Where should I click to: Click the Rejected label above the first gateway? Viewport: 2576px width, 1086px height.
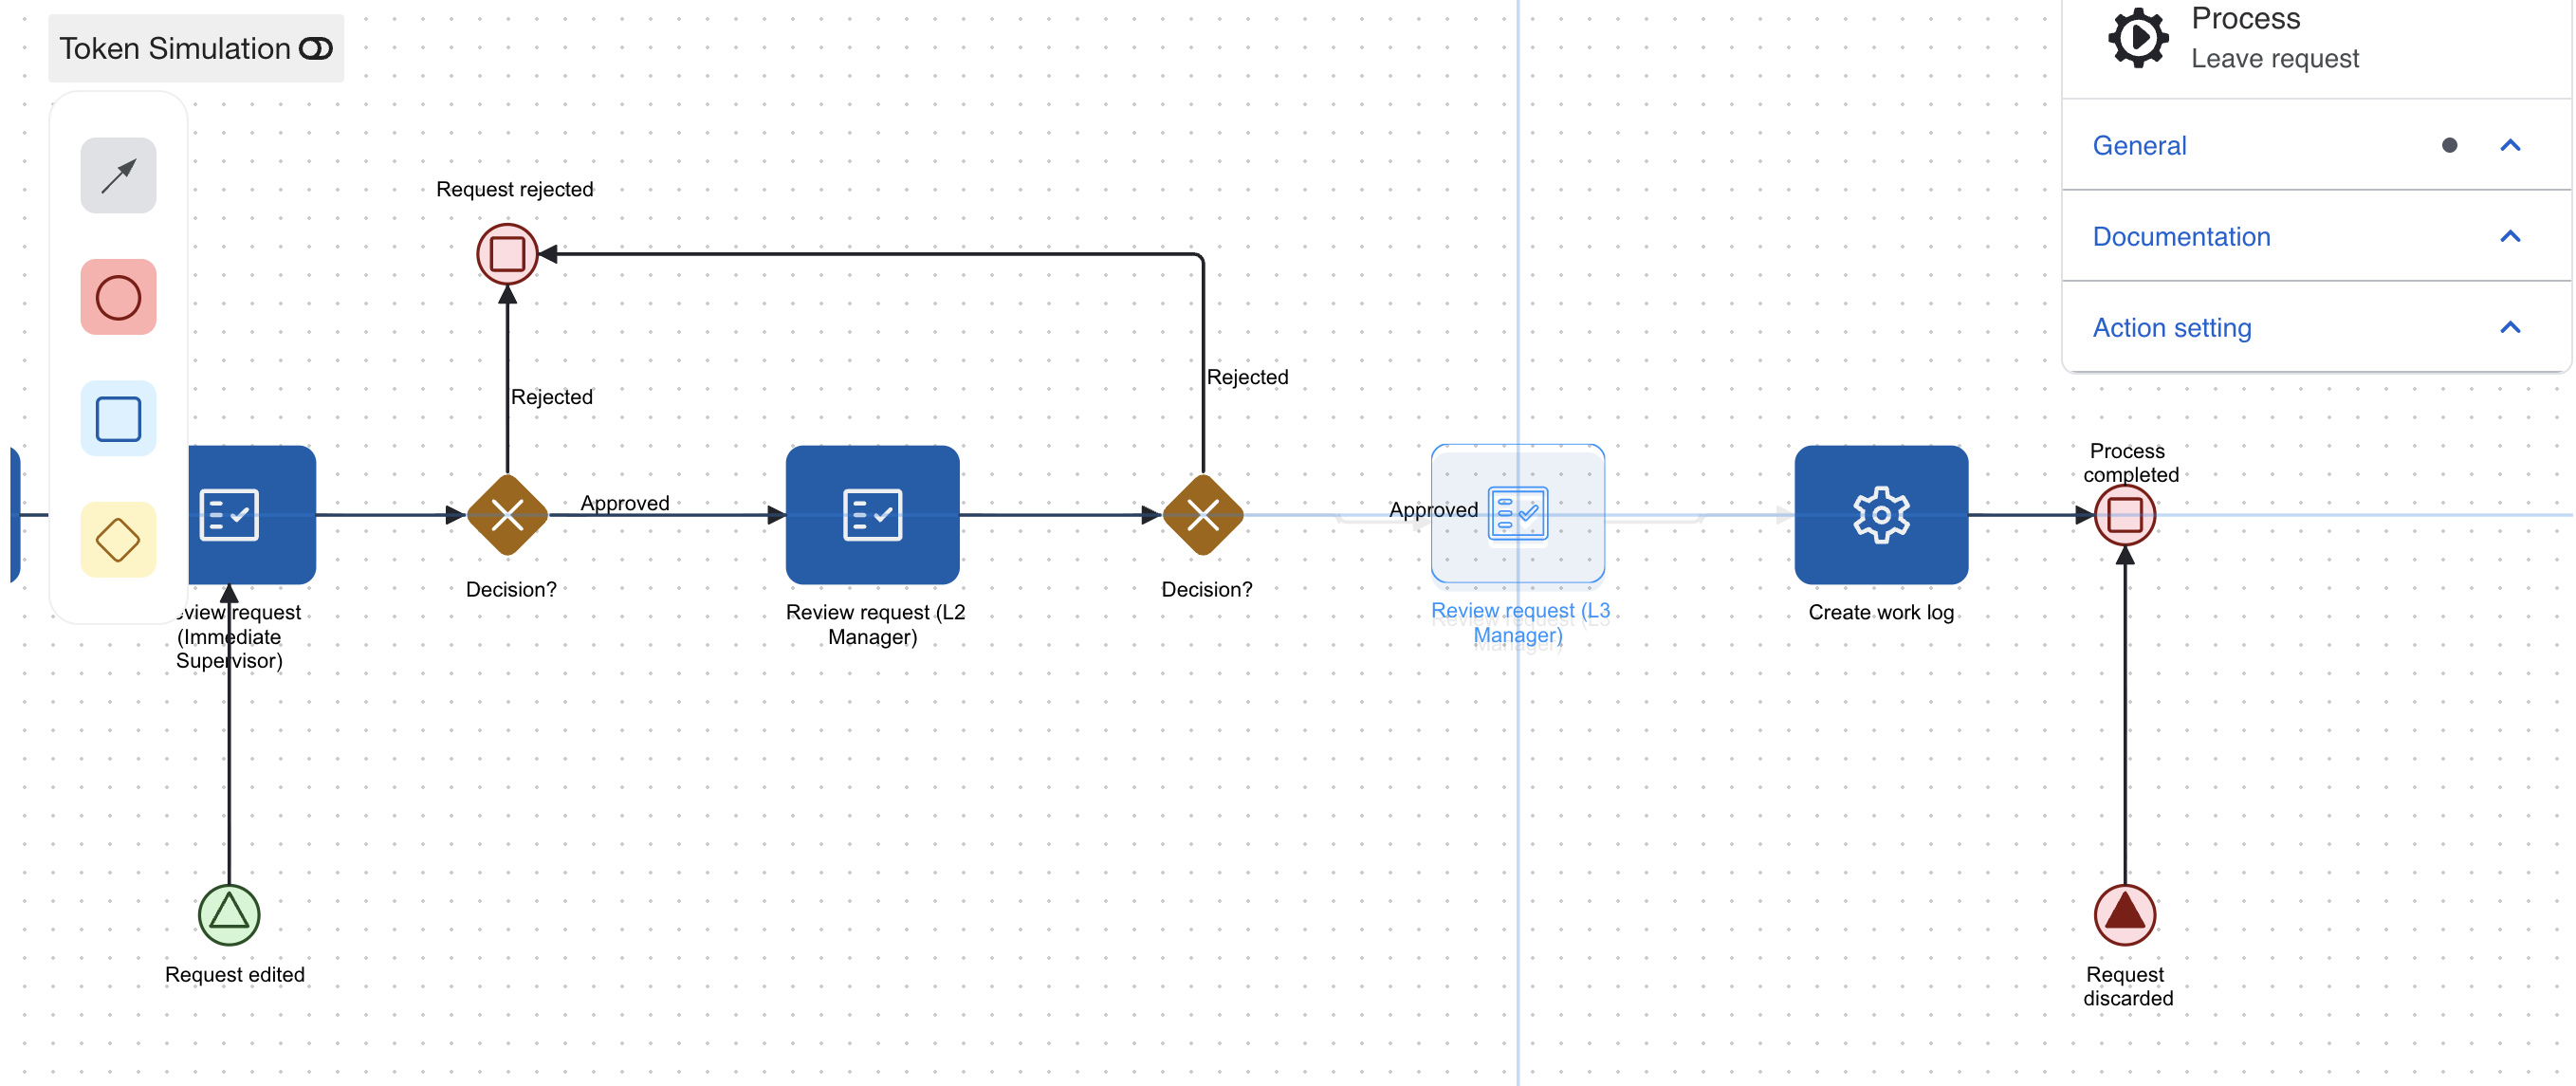pos(552,397)
